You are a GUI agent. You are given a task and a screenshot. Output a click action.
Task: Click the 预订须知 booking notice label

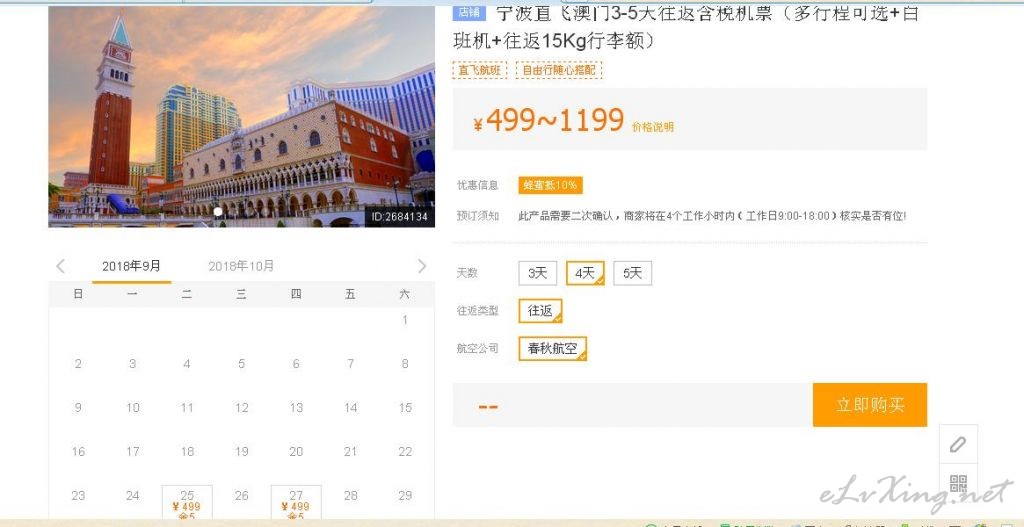tap(477, 216)
